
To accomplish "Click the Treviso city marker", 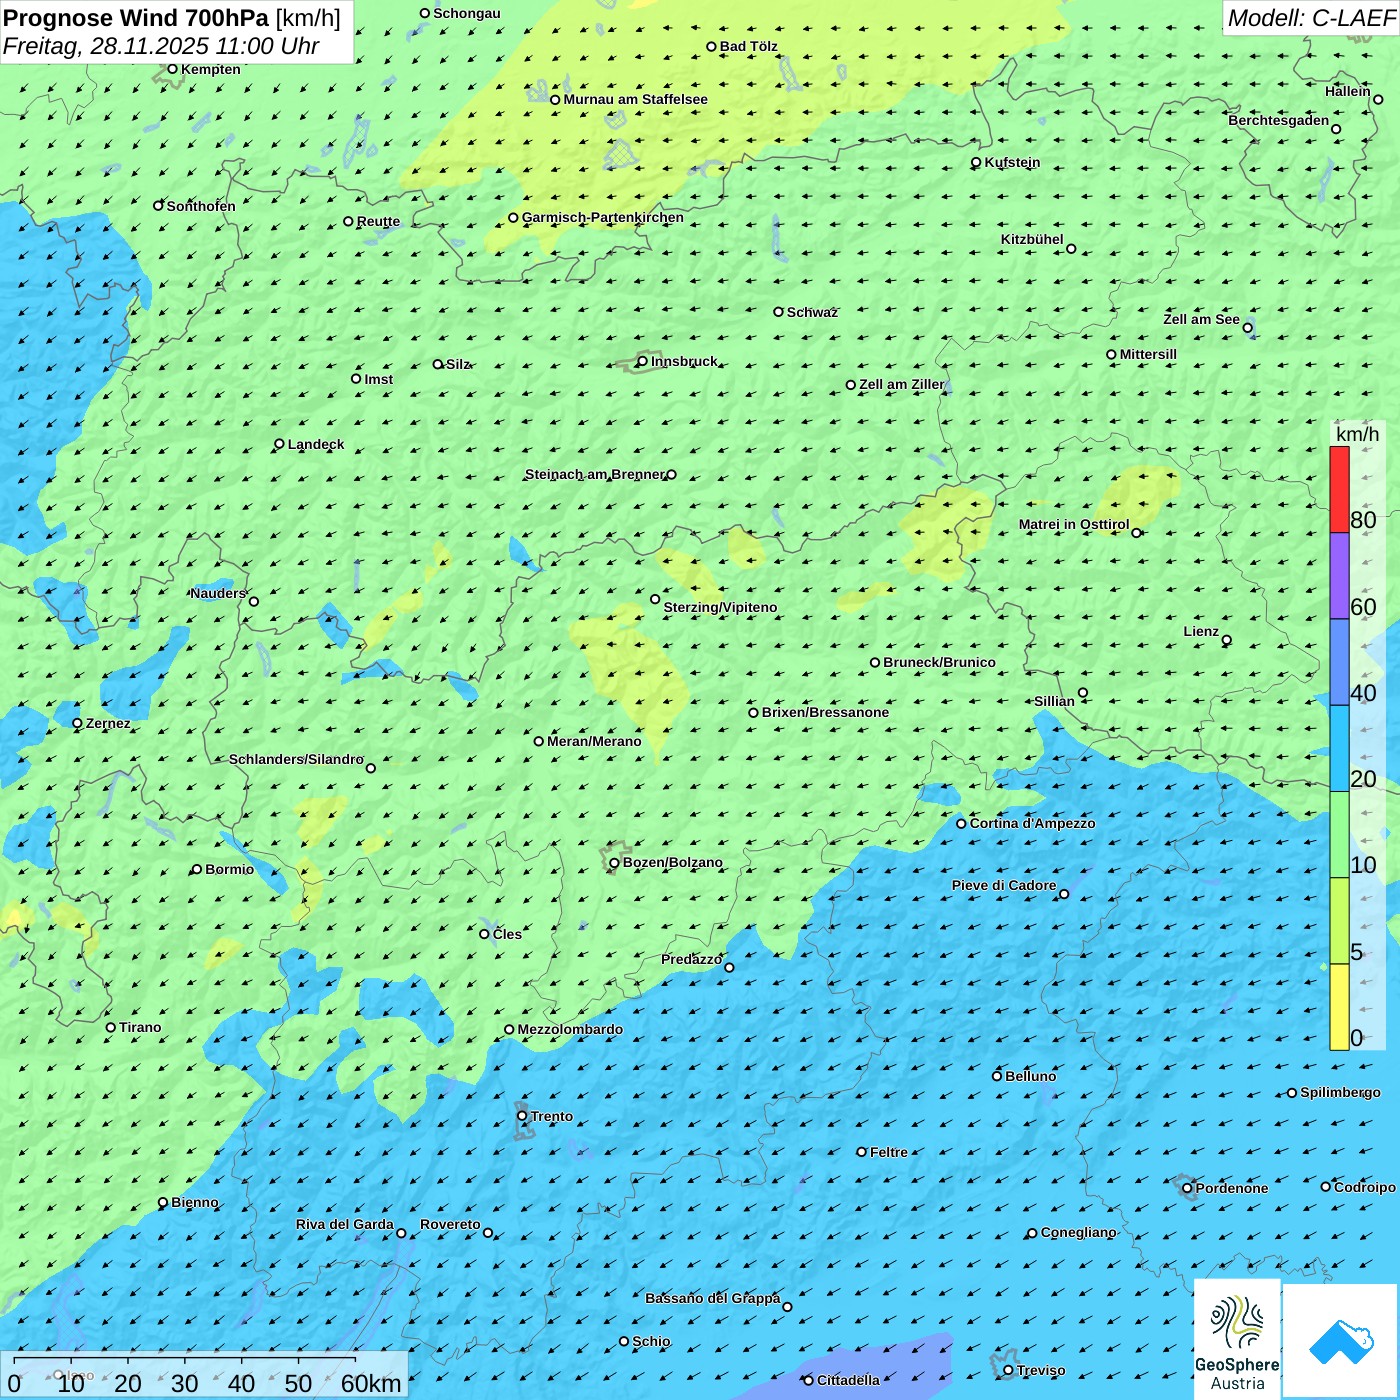I will click(x=1008, y=1370).
